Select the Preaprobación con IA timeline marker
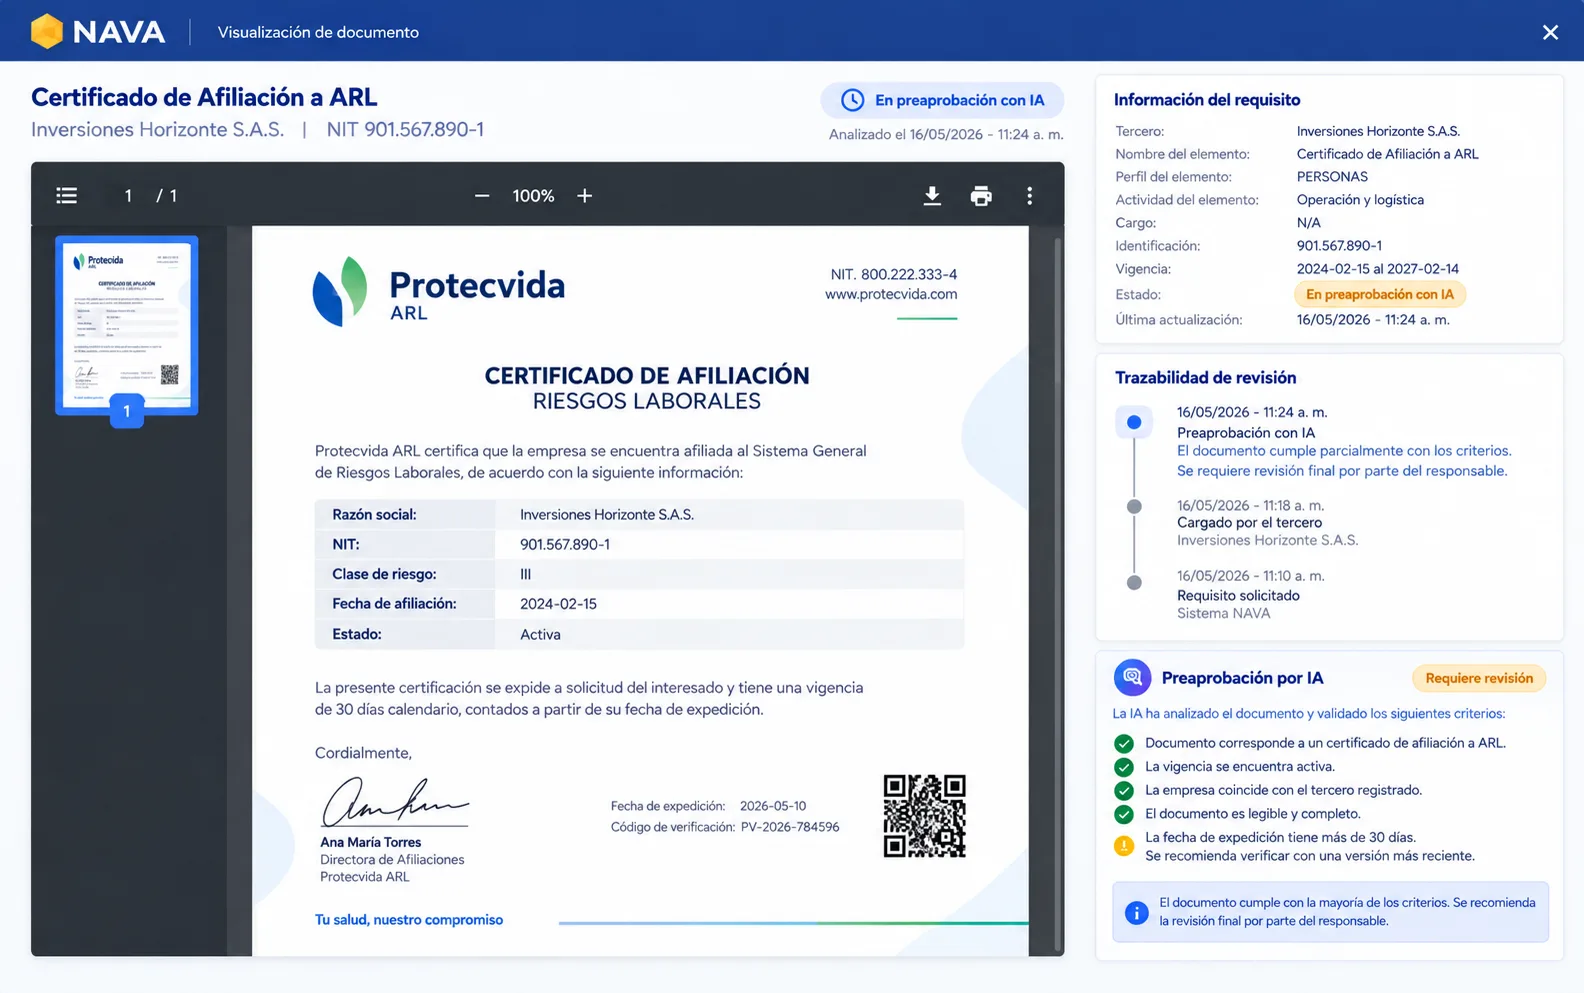The image size is (1584, 993). click(1134, 422)
